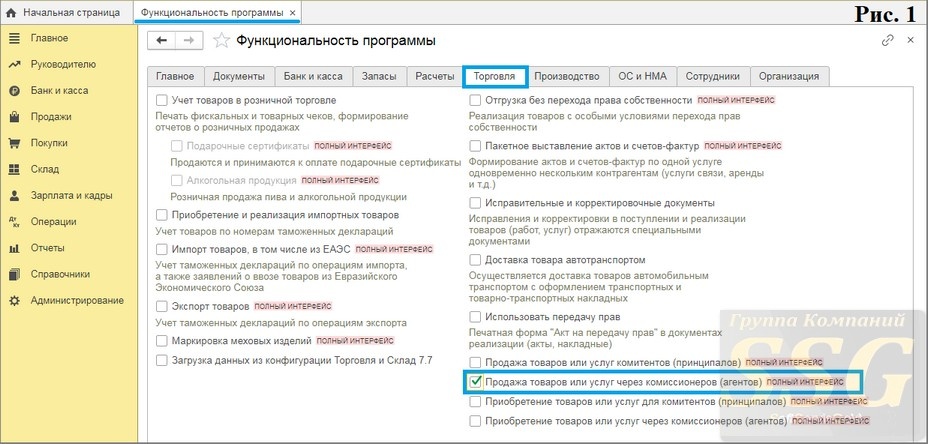
Task: Click the Справочники books icon
Action: (x=14, y=274)
